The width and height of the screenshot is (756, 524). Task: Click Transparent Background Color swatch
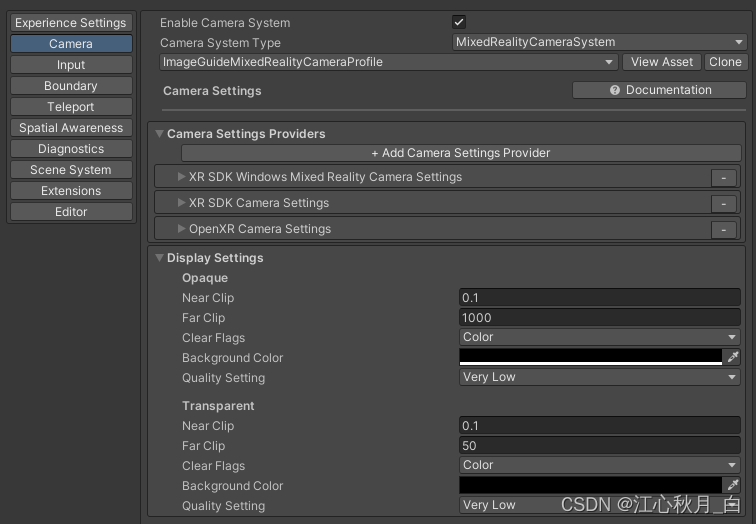click(591, 485)
